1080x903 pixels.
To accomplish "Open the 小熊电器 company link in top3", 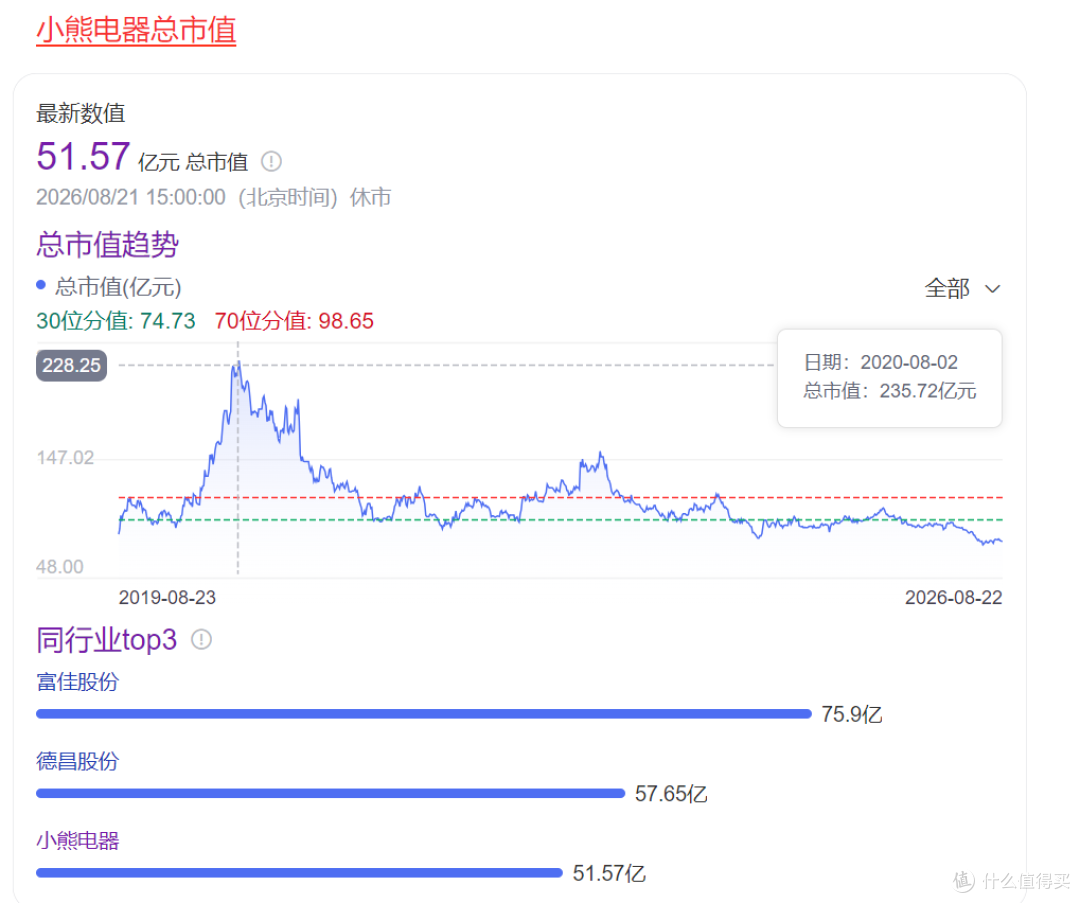I will coord(78,840).
